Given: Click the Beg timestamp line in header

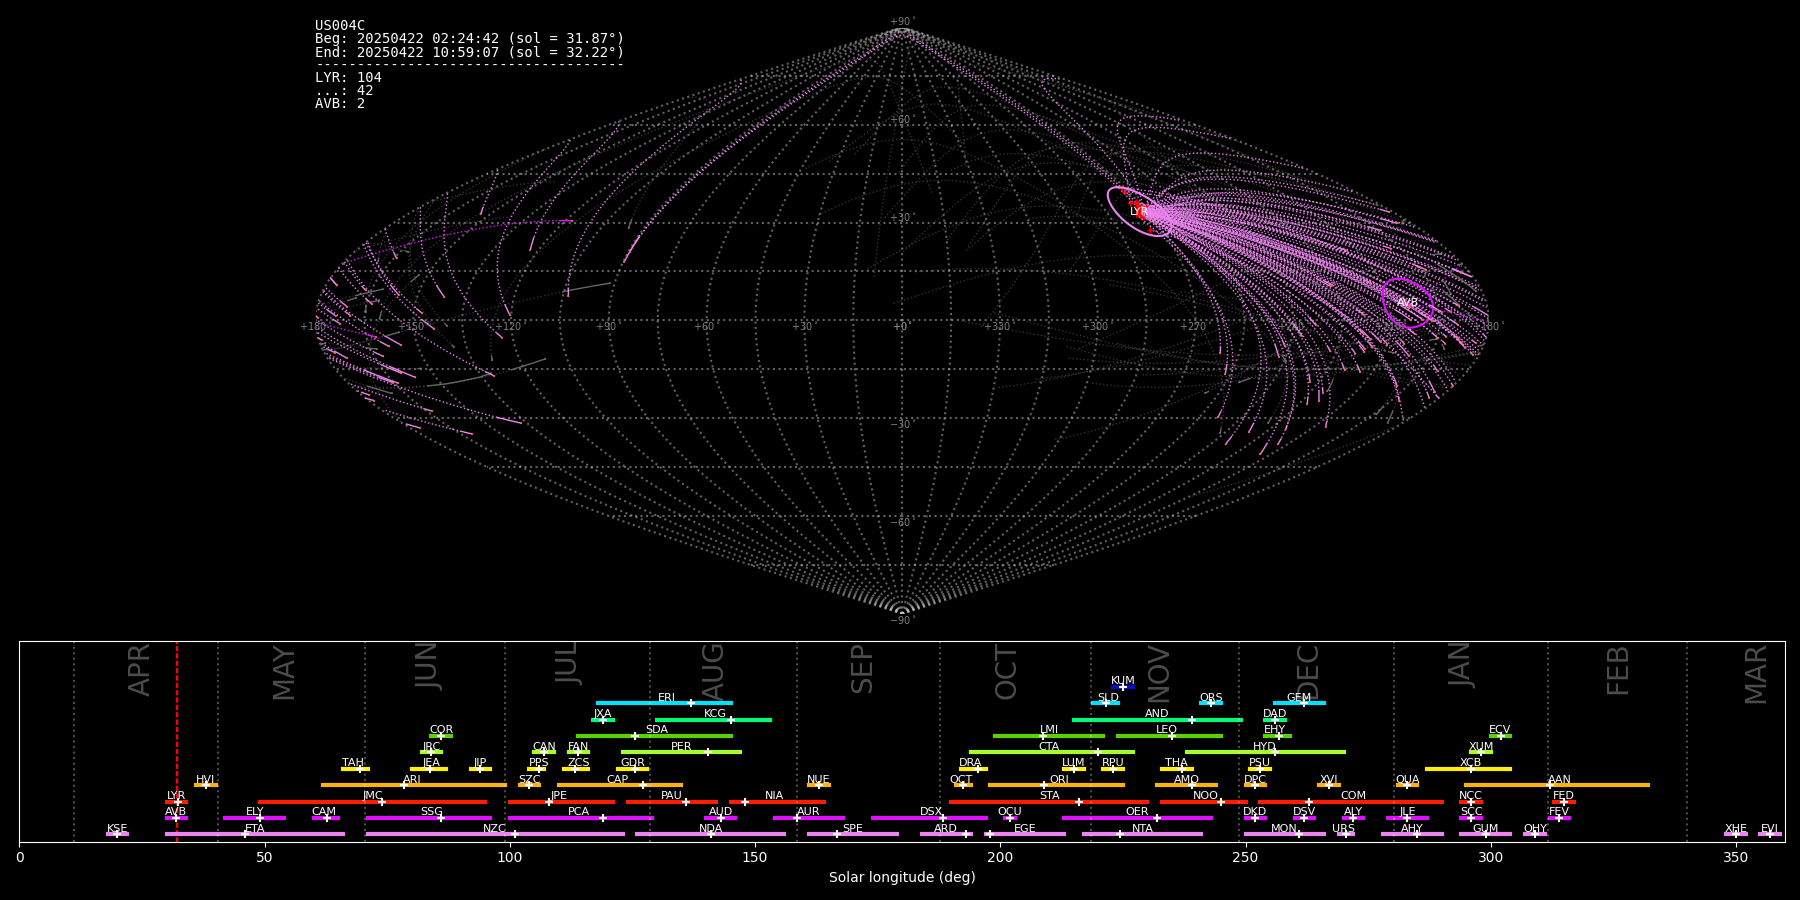Looking at the screenshot, I should click(x=469, y=39).
